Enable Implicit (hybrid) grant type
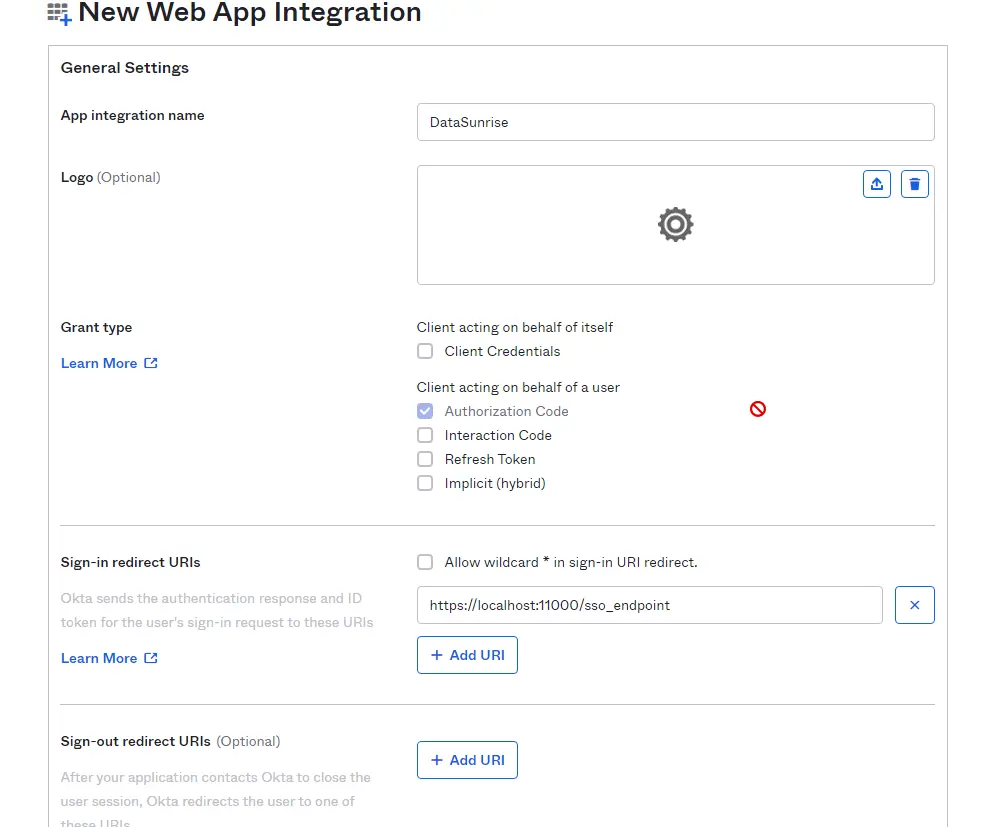Image resolution: width=991 pixels, height=827 pixels. pos(425,483)
